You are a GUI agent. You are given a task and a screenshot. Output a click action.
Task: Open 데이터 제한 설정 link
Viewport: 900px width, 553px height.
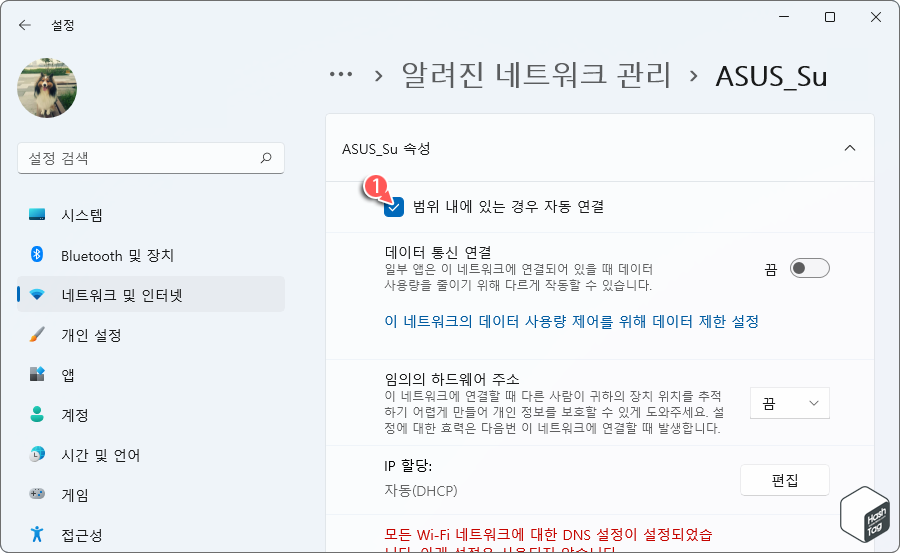tap(572, 321)
